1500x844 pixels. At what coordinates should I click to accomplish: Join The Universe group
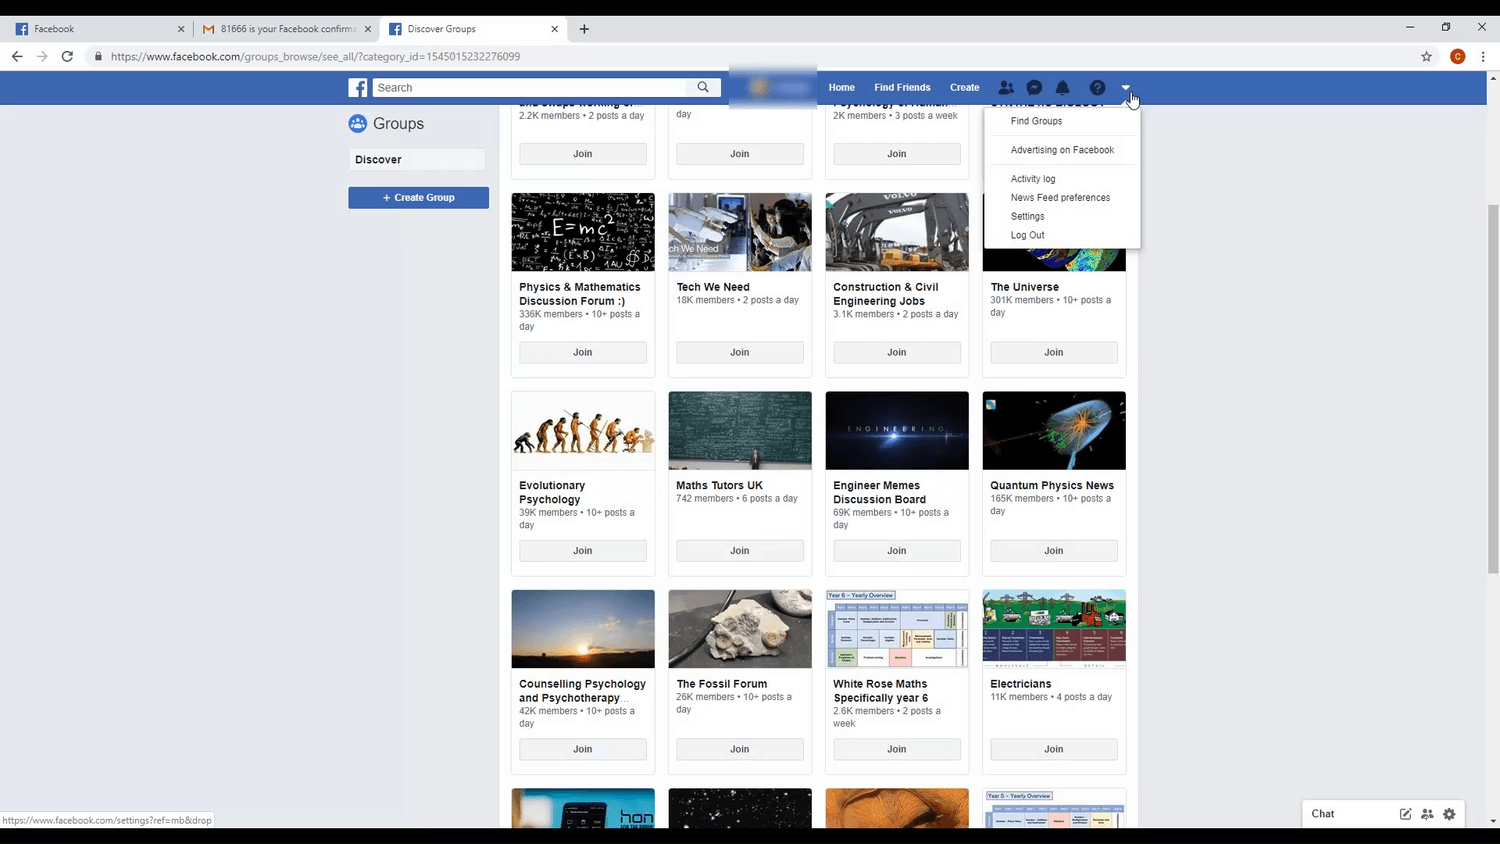point(1054,352)
